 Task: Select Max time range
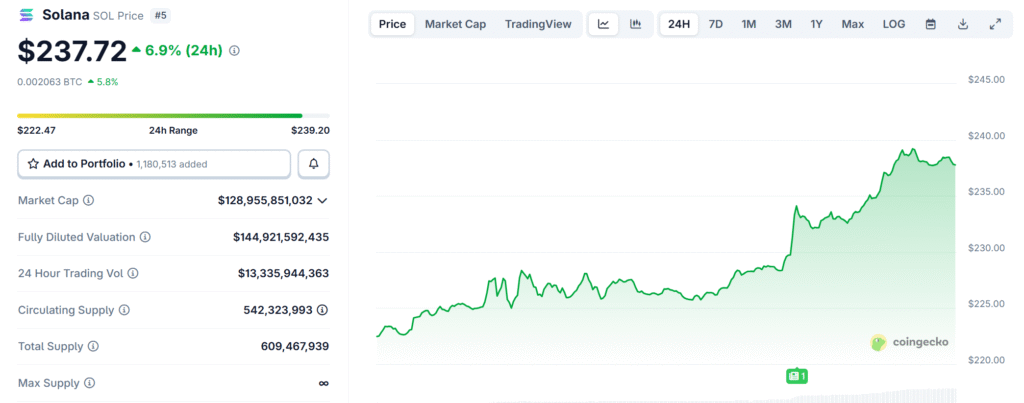pyautogui.click(x=852, y=24)
